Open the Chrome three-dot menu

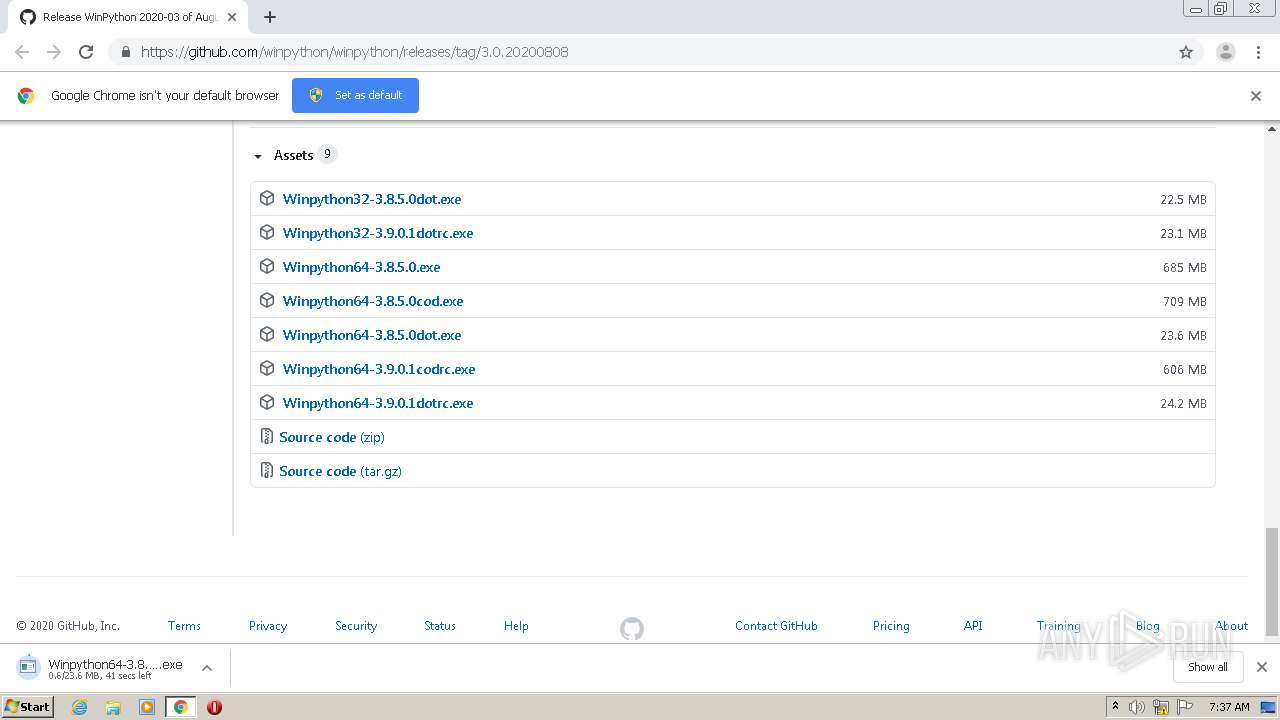1259,52
